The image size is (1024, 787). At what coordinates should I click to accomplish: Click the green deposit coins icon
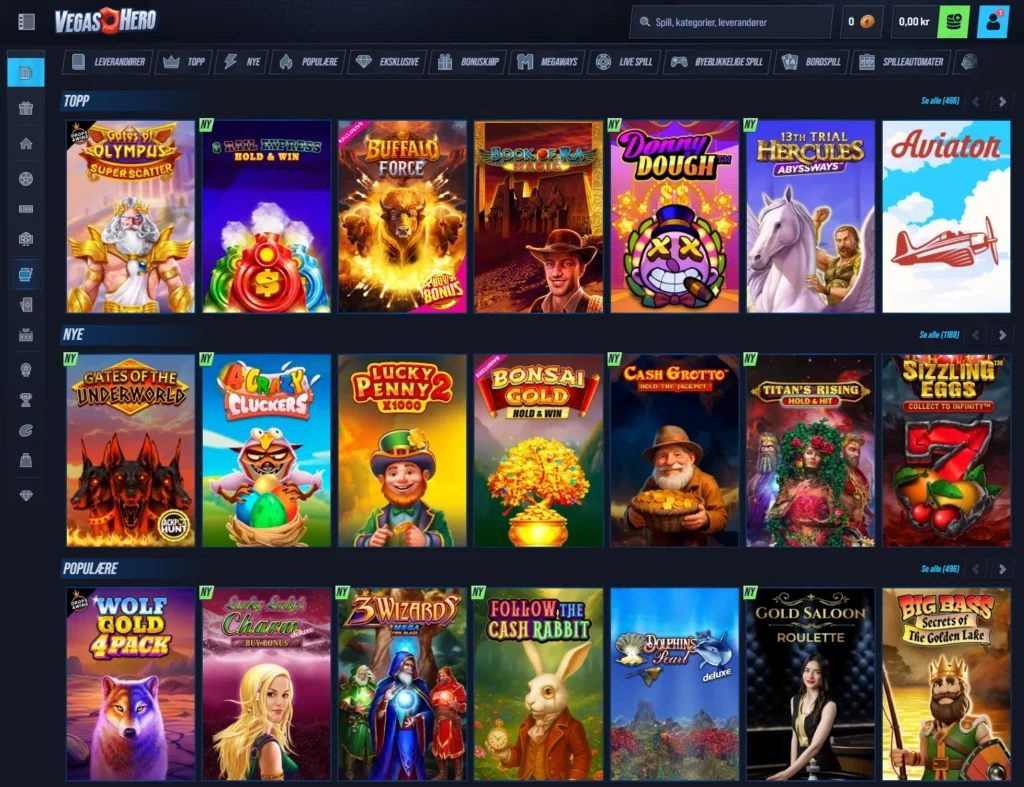point(953,22)
